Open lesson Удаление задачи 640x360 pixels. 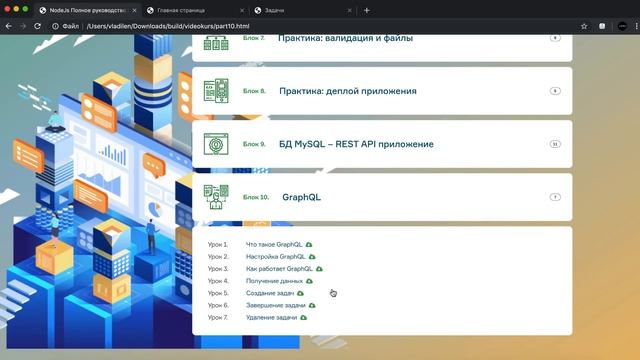pyautogui.click(x=271, y=318)
